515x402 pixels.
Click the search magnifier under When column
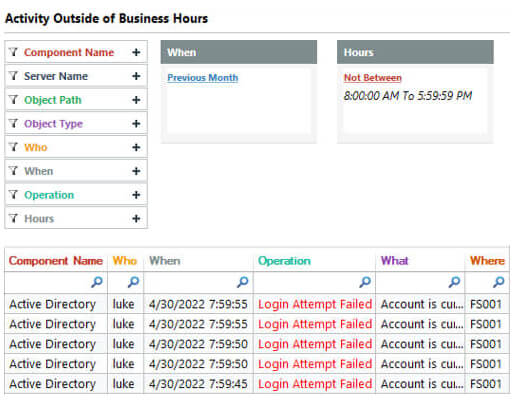(243, 282)
